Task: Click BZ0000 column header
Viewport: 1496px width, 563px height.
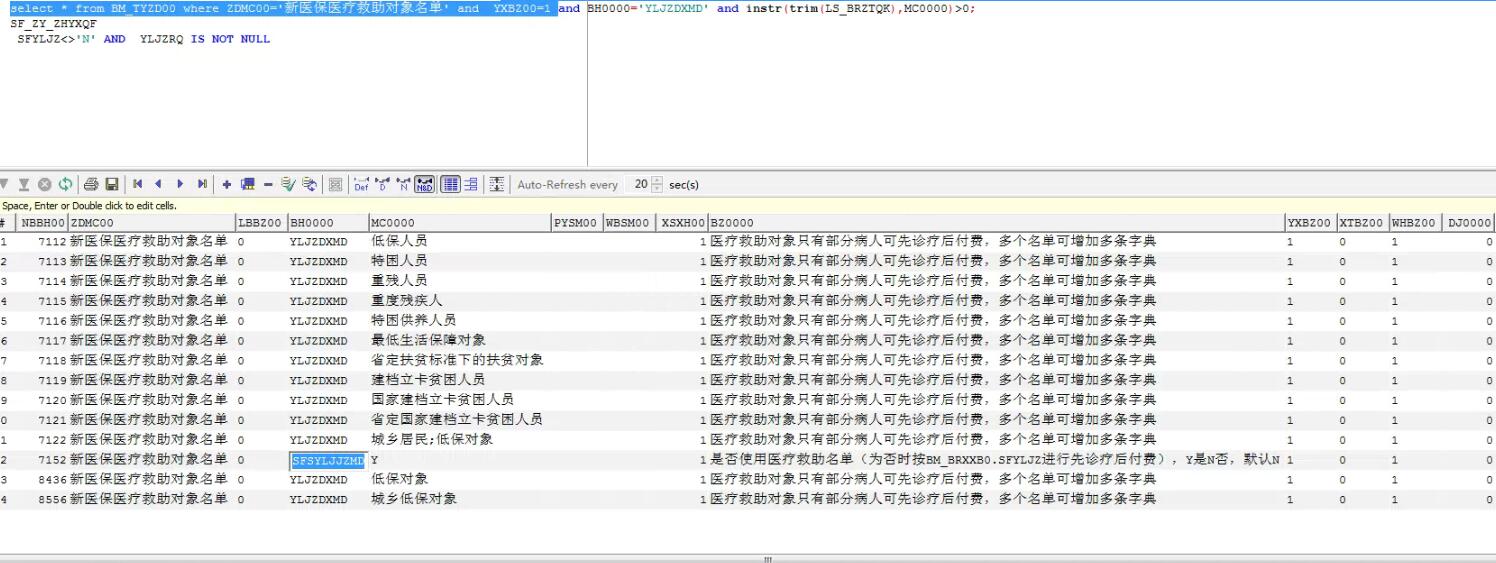Action: coord(996,223)
